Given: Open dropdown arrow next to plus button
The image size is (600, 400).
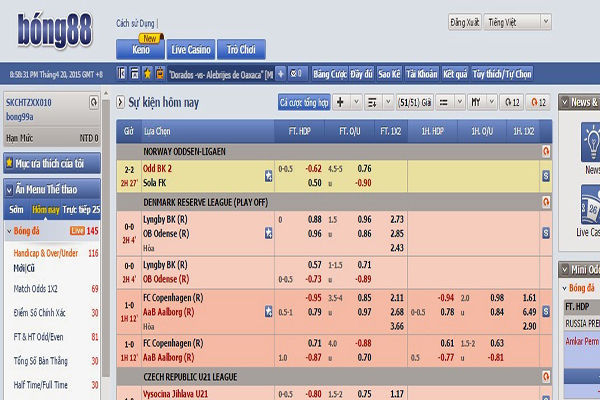Looking at the screenshot, I should pyautogui.click(x=356, y=102).
